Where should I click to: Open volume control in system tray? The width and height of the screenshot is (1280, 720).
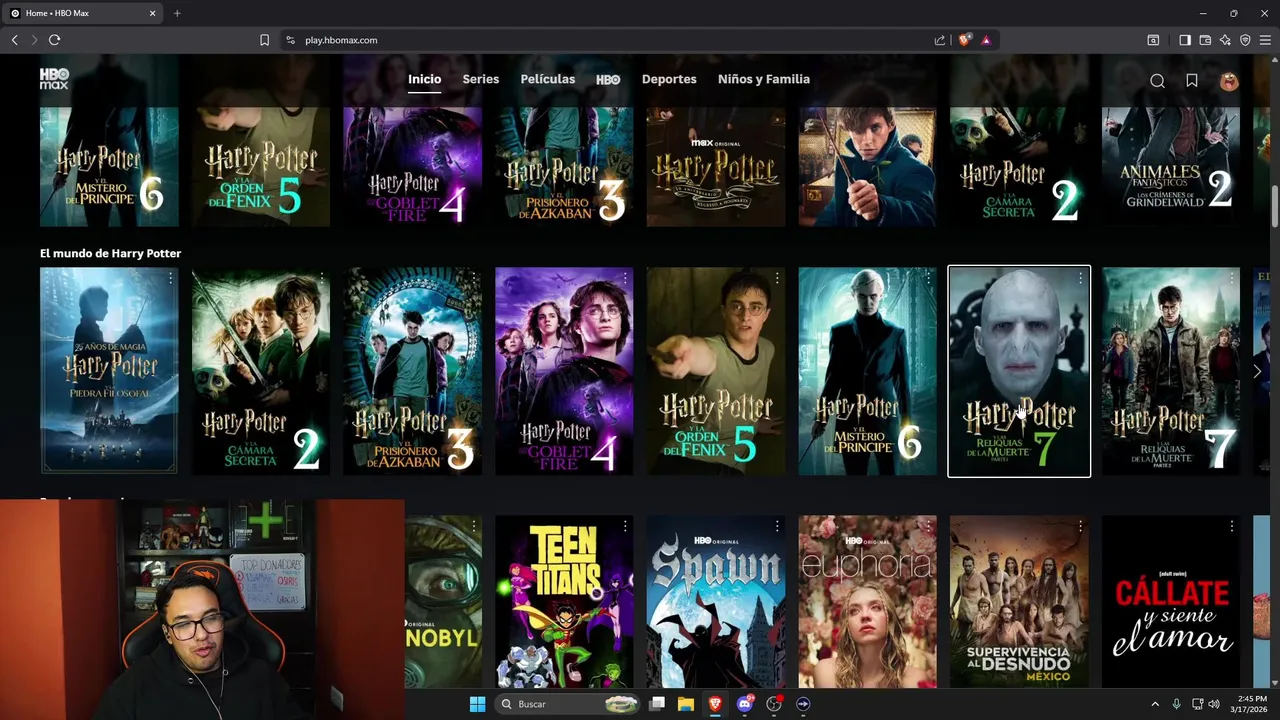click(x=1214, y=704)
